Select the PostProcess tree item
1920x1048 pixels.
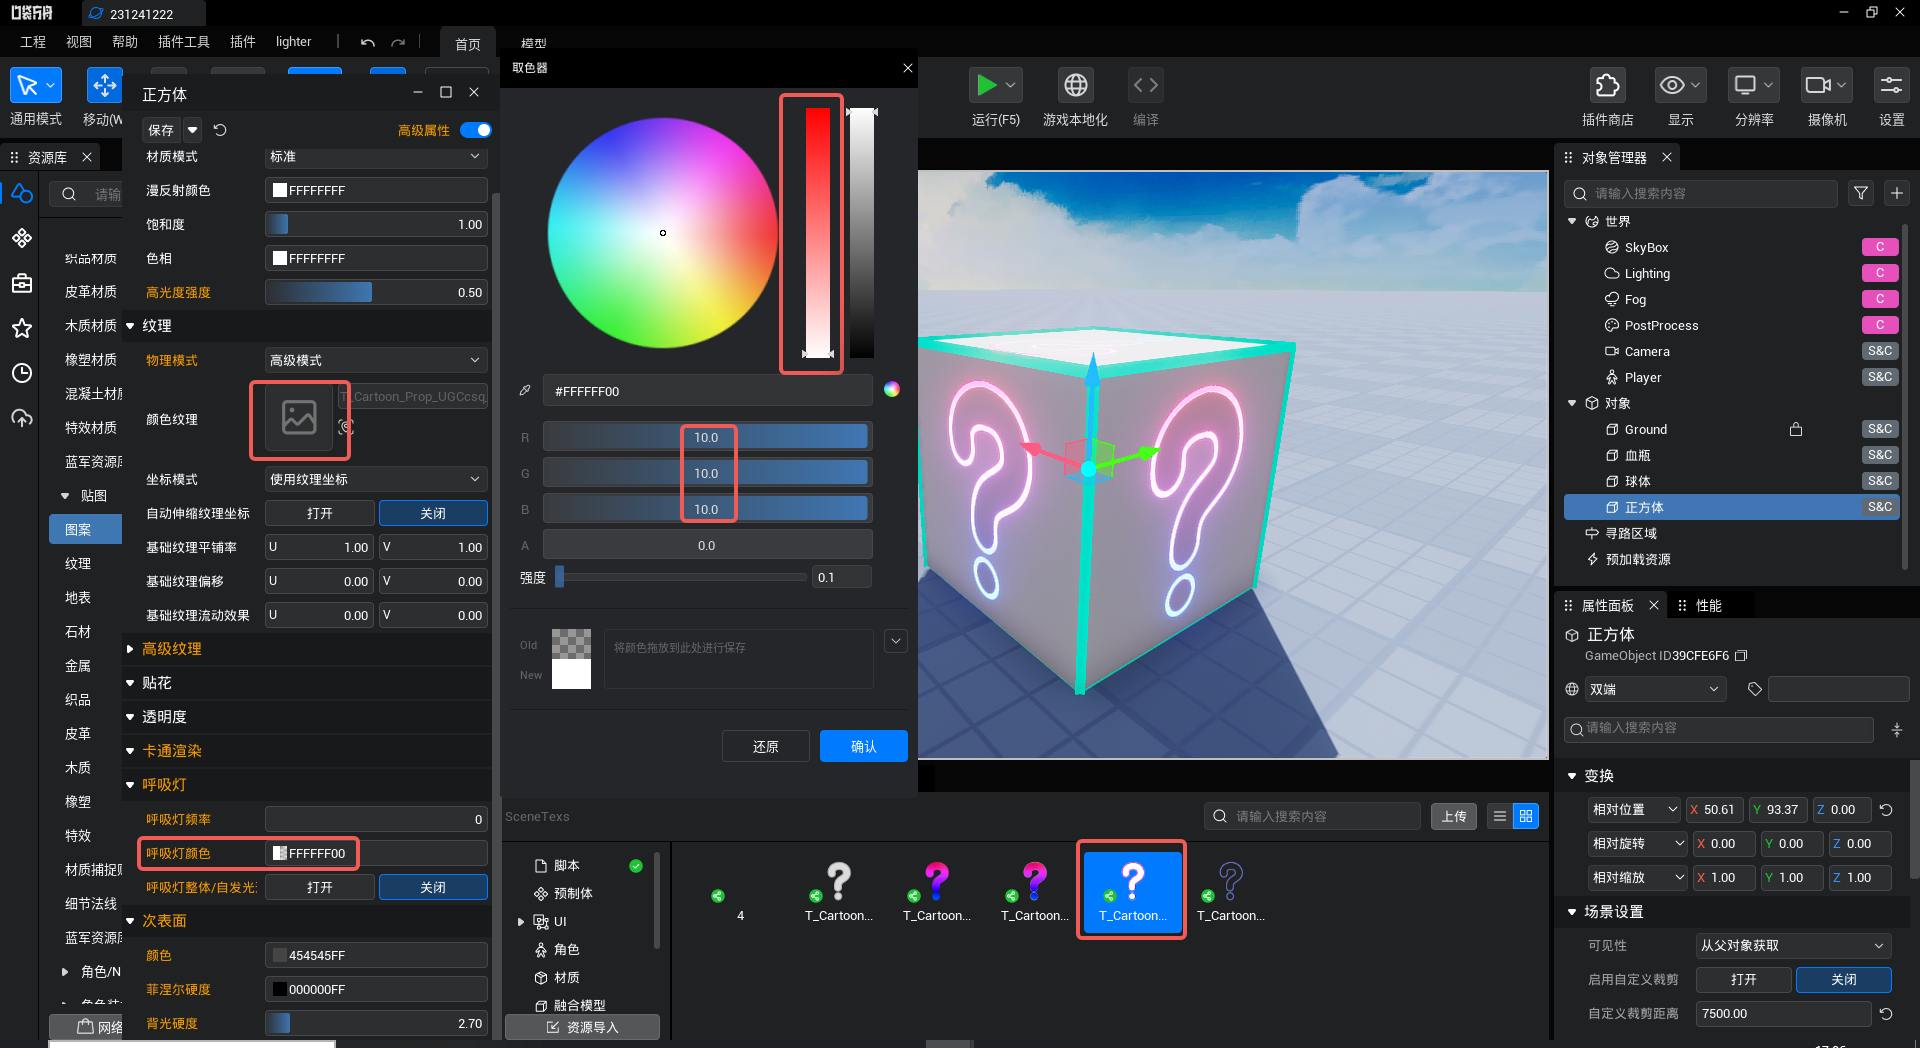pyautogui.click(x=1661, y=325)
